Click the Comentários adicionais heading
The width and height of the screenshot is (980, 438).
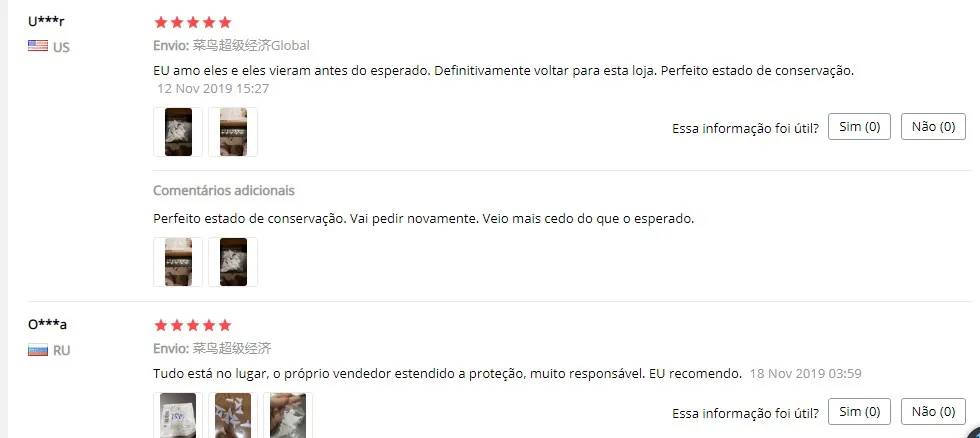click(x=224, y=190)
